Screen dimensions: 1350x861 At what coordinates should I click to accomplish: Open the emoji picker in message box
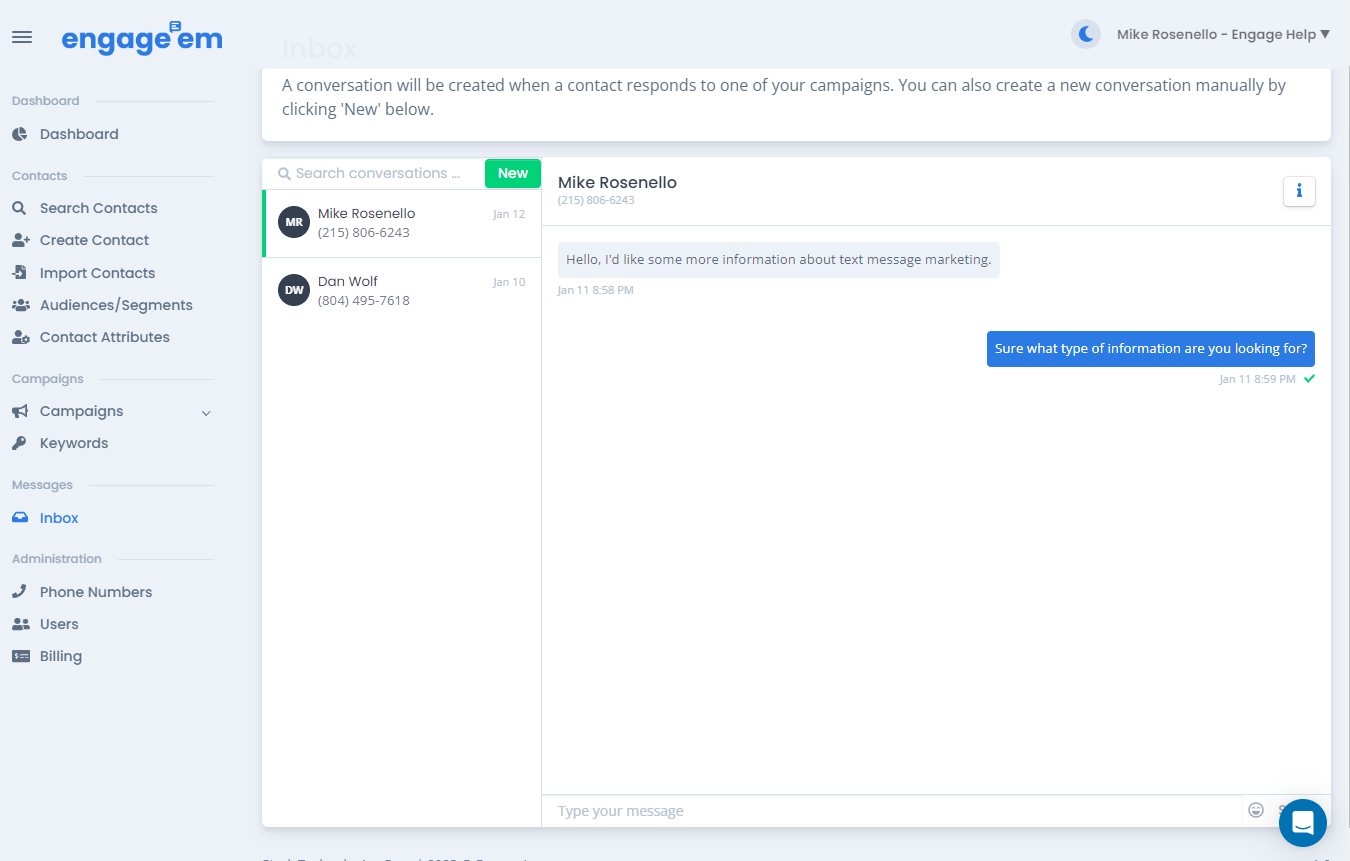[1256, 810]
